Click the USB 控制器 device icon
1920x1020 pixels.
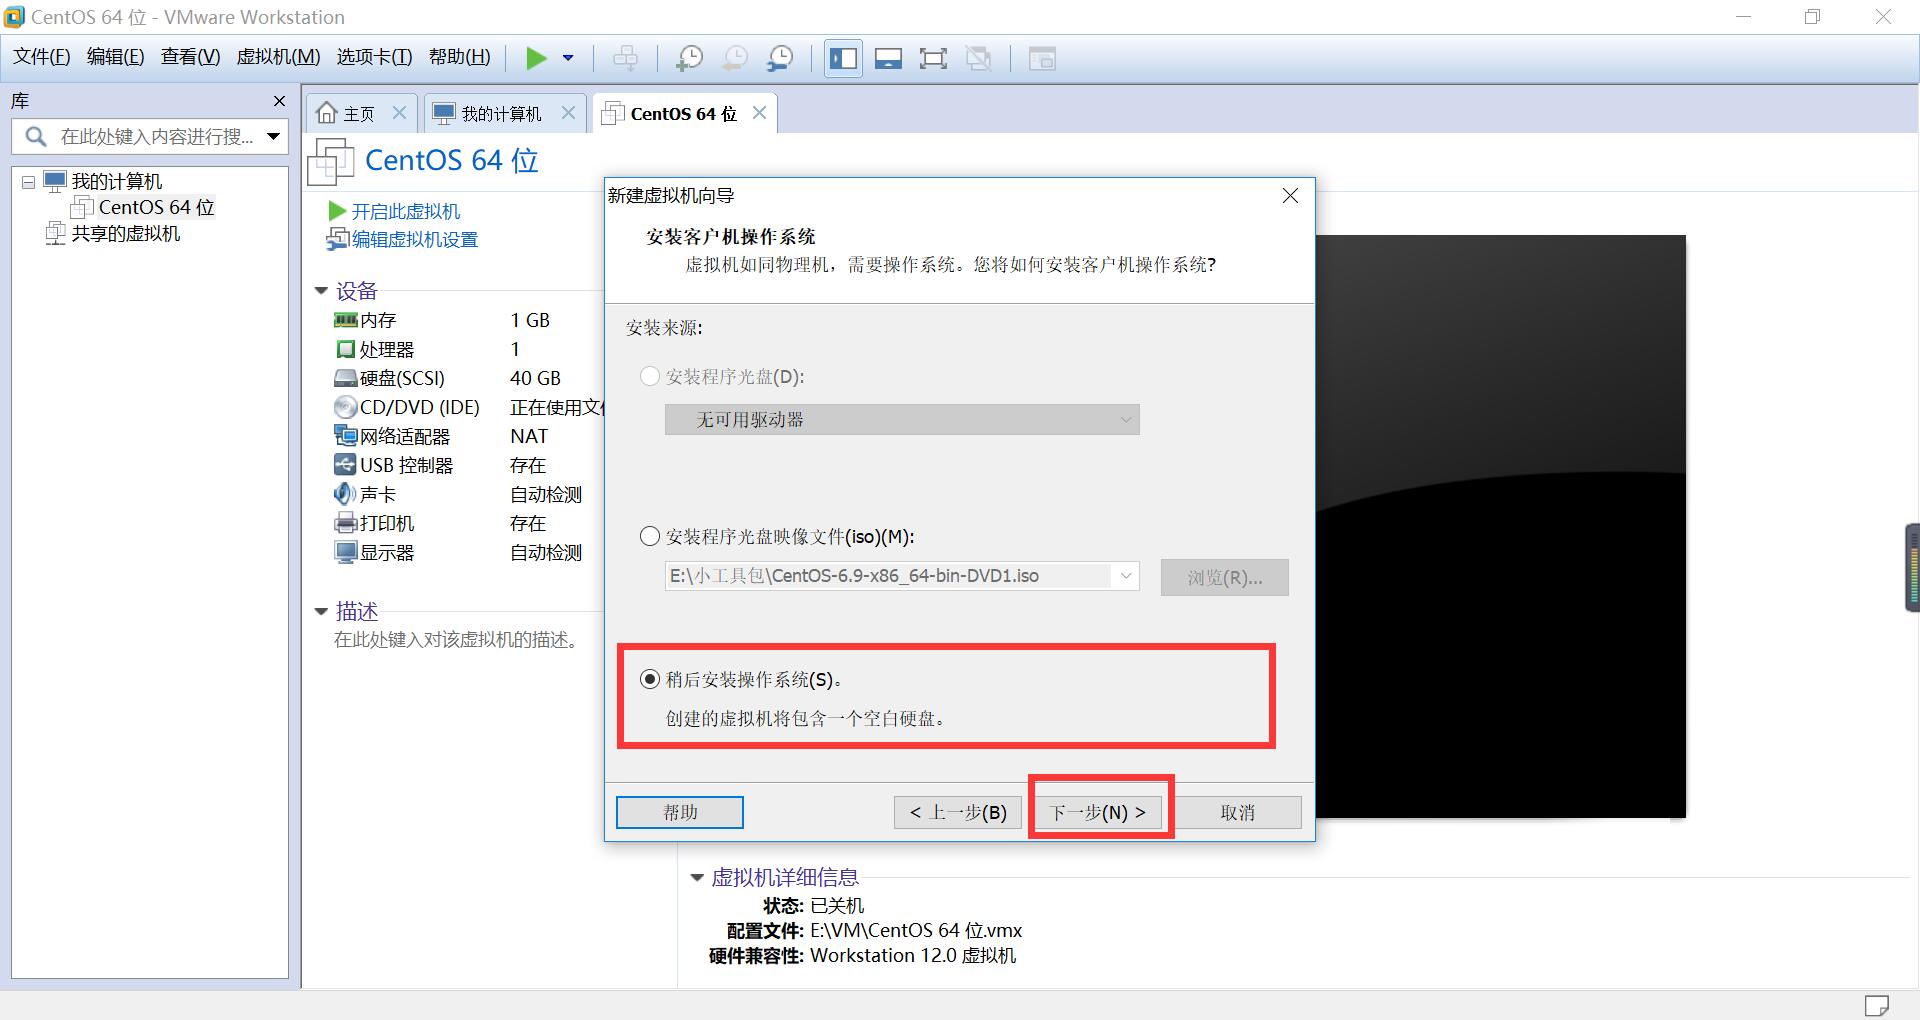tap(345, 465)
